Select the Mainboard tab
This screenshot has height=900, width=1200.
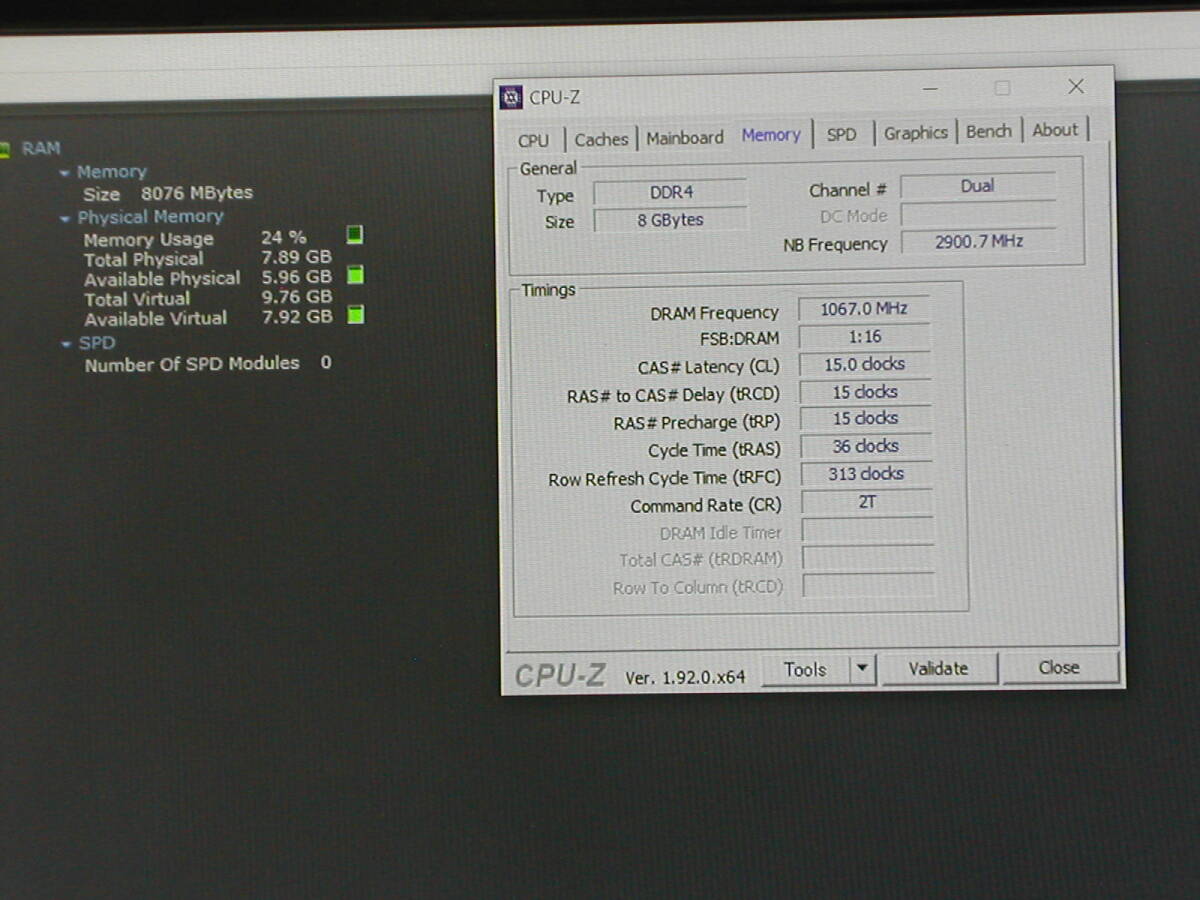coord(684,138)
